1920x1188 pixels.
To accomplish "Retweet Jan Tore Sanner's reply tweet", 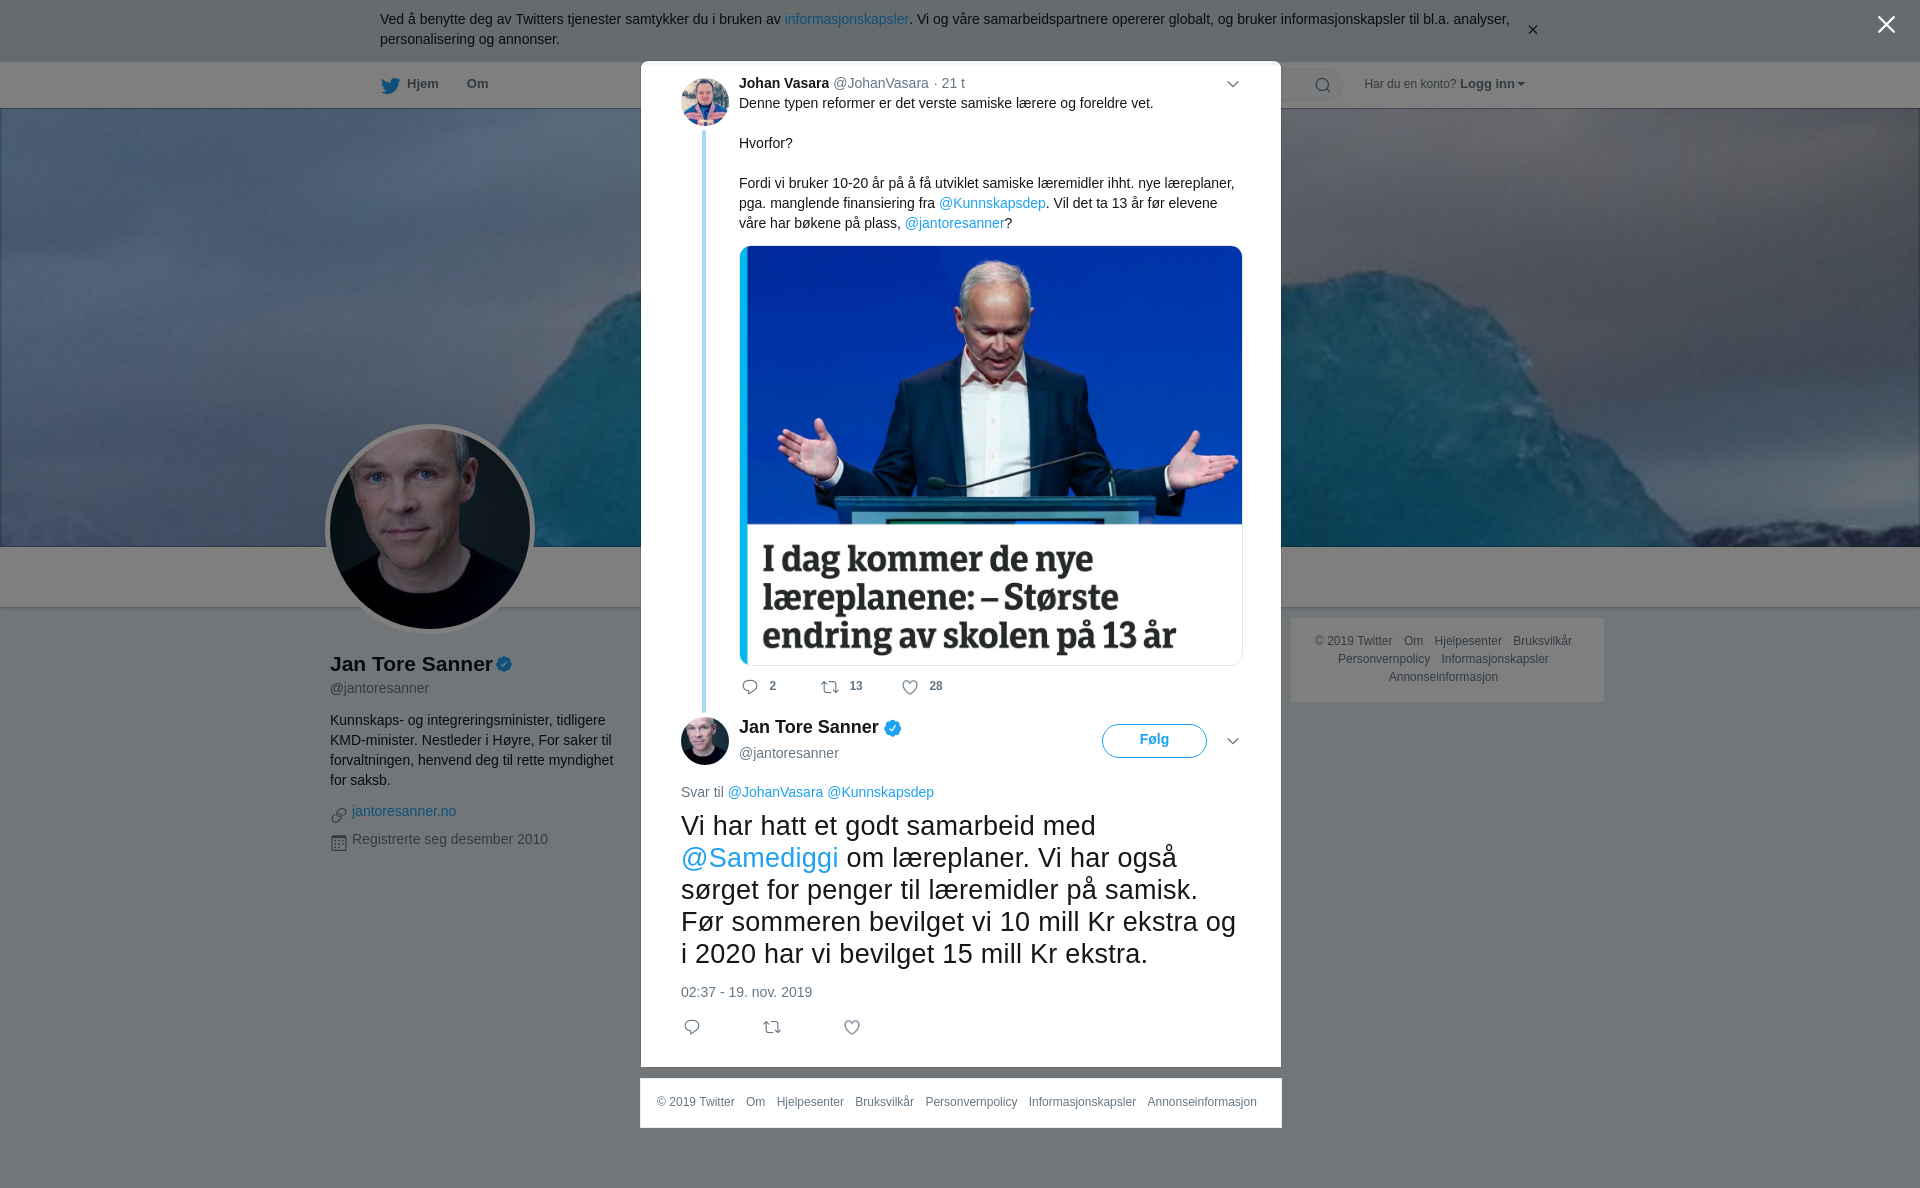I will (772, 1027).
